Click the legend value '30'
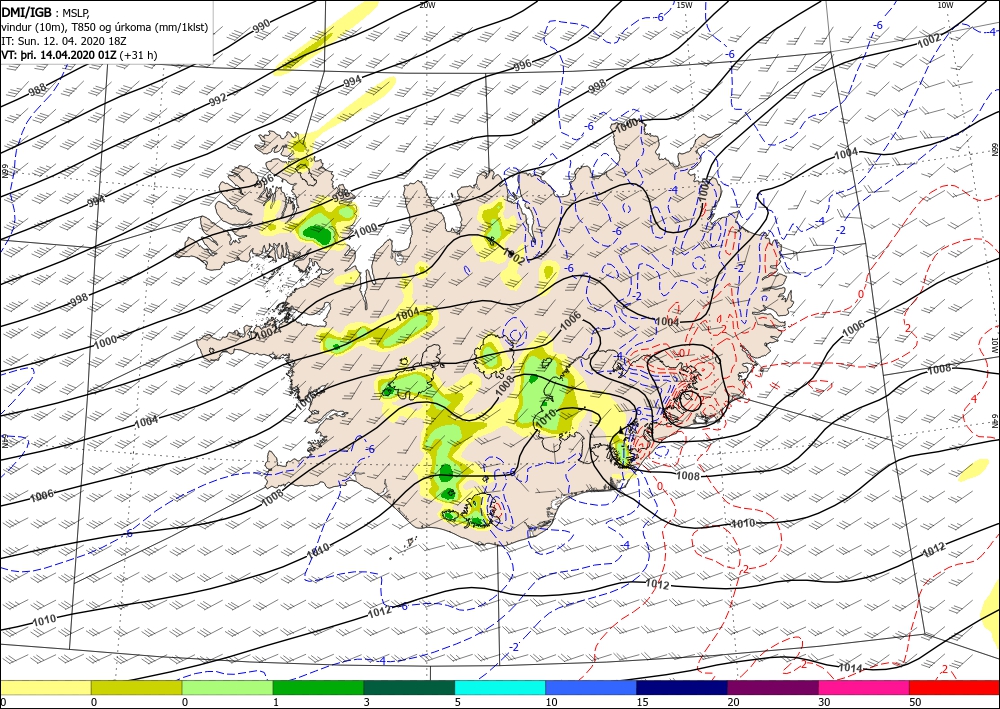 [x=824, y=702]
